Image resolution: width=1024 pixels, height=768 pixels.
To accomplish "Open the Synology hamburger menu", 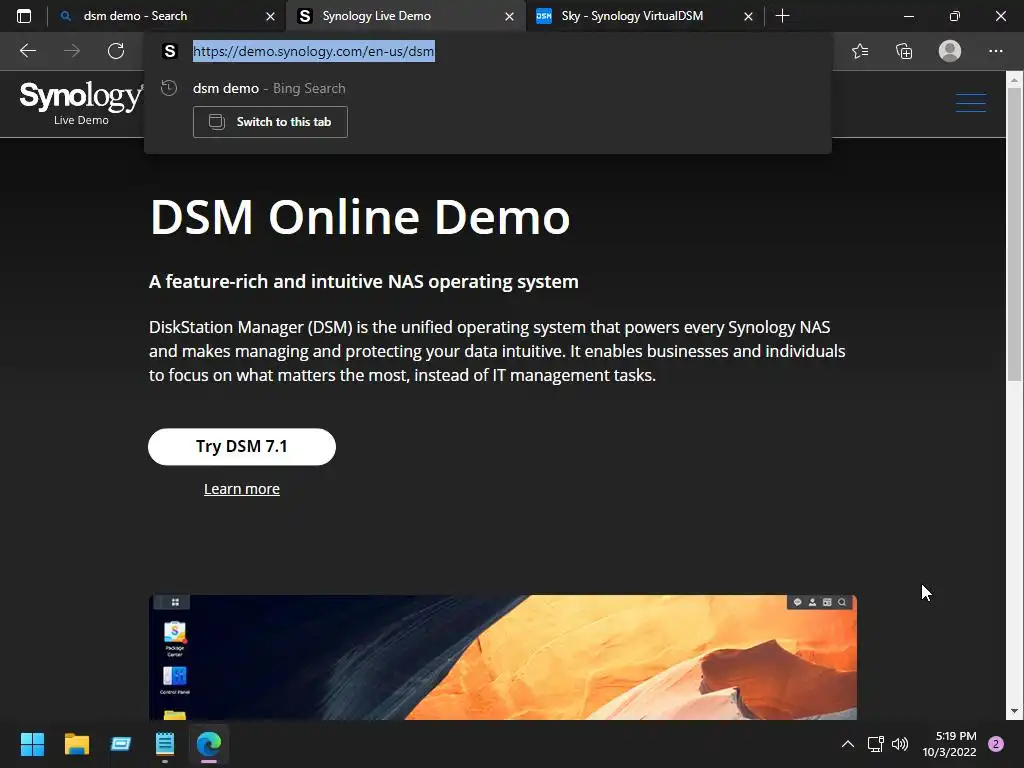I will tap(970, 103).
